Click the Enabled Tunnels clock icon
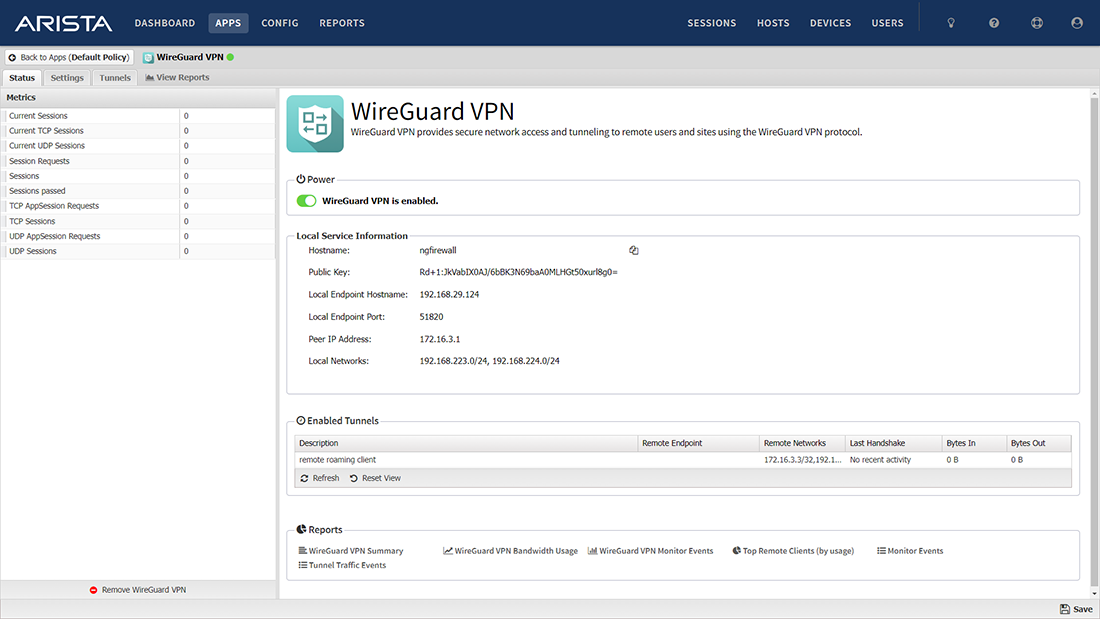 point(300,421)
